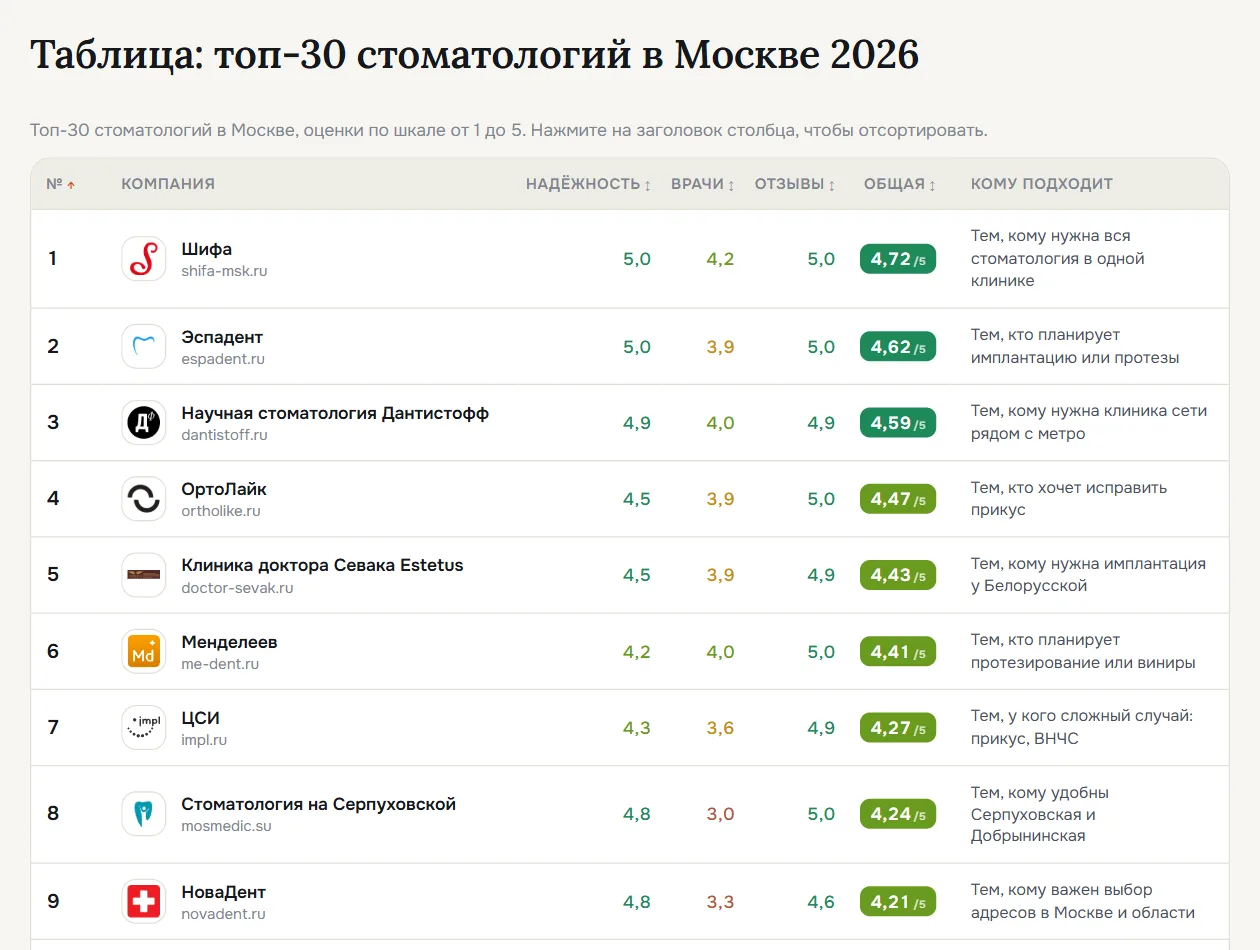Click the Эспадент company name

(x=222, y=337)
